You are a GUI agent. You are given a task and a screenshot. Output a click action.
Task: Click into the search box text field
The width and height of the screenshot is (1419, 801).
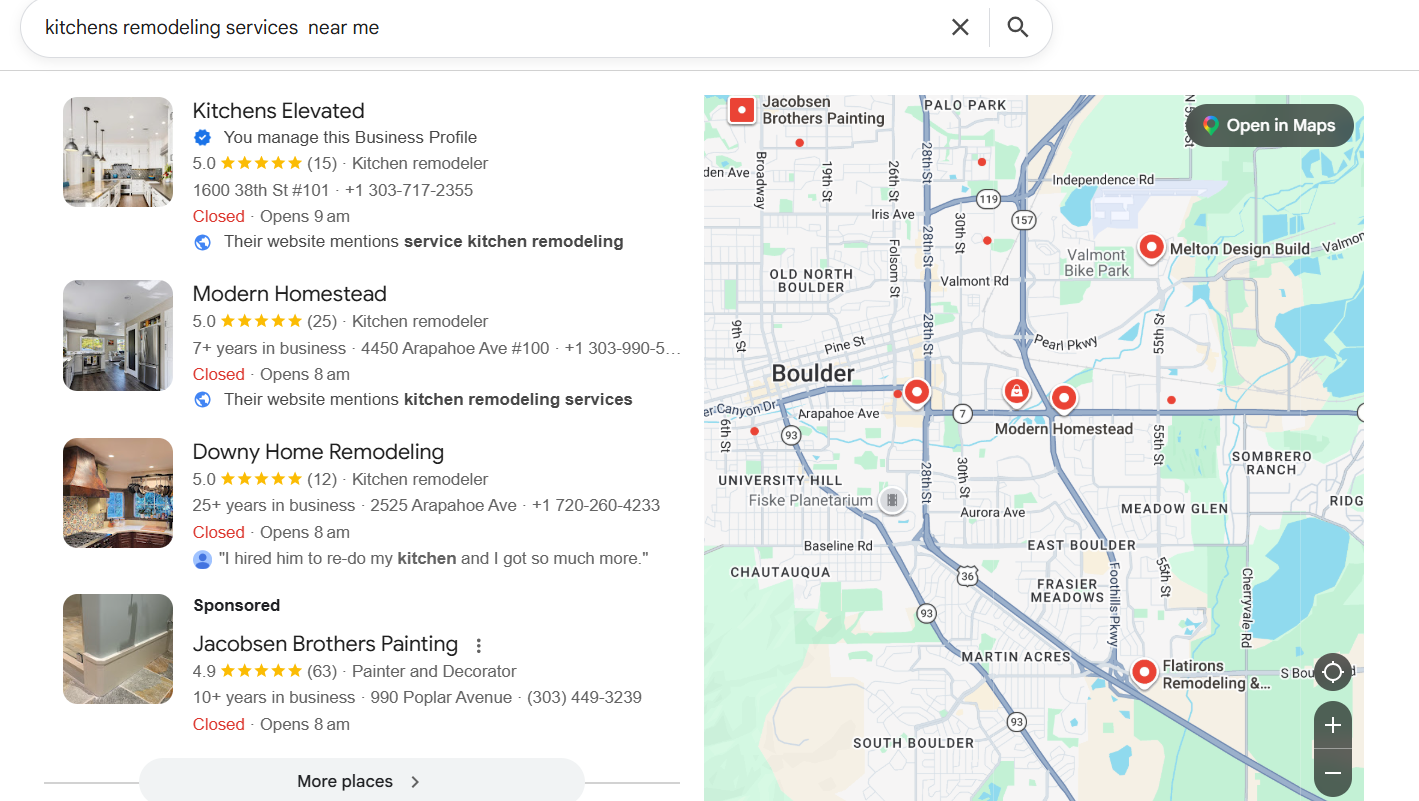pos(490,27)
